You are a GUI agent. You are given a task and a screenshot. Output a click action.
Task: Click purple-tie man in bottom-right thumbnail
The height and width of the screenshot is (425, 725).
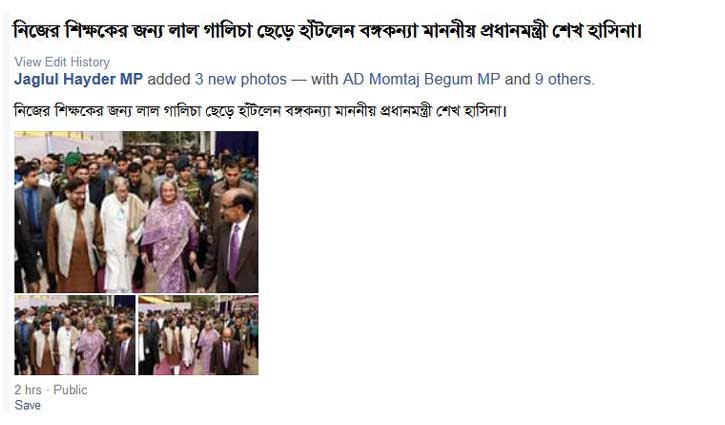(x=226, y=351)
